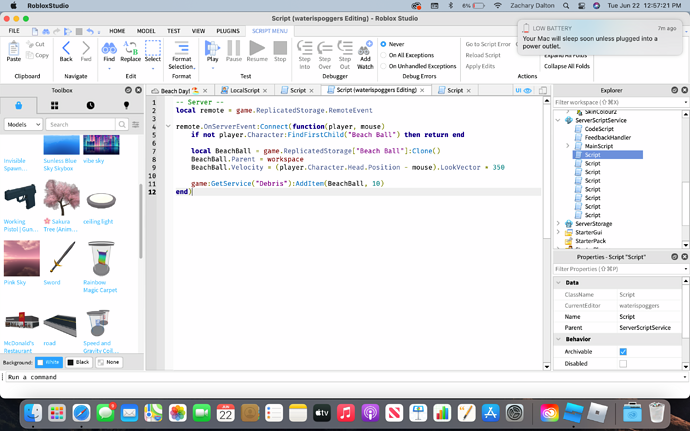Open Toolbox search filter options icon

coord(136,125)
